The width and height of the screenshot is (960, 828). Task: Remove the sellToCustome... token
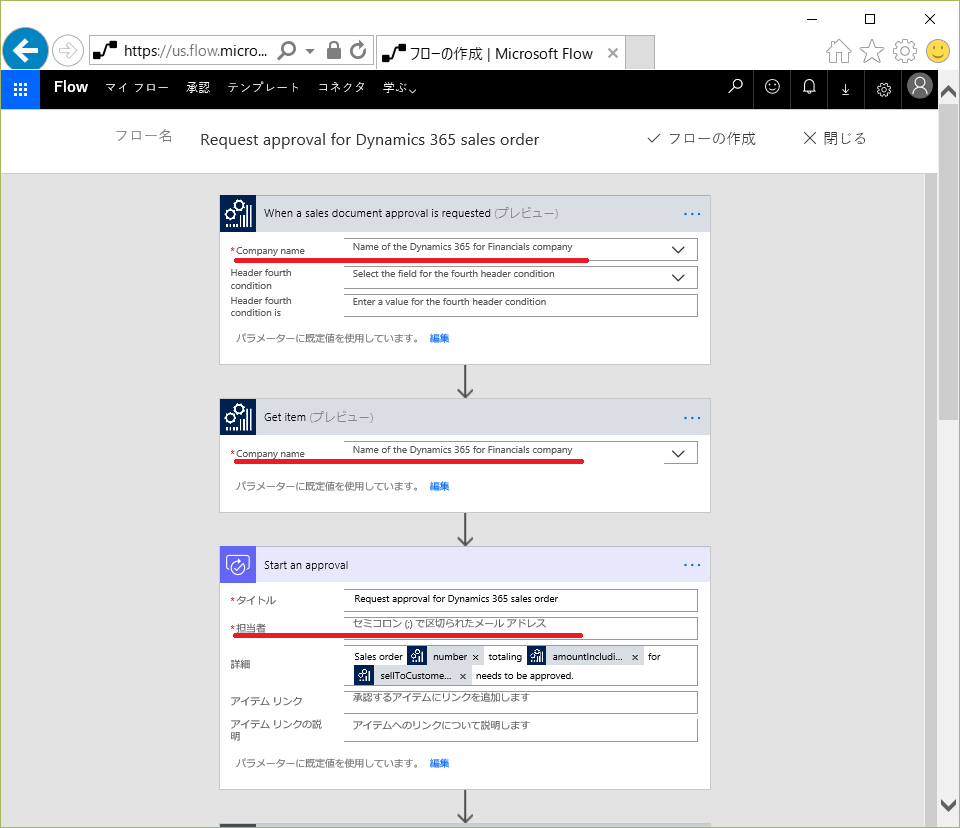click(463, 676)
